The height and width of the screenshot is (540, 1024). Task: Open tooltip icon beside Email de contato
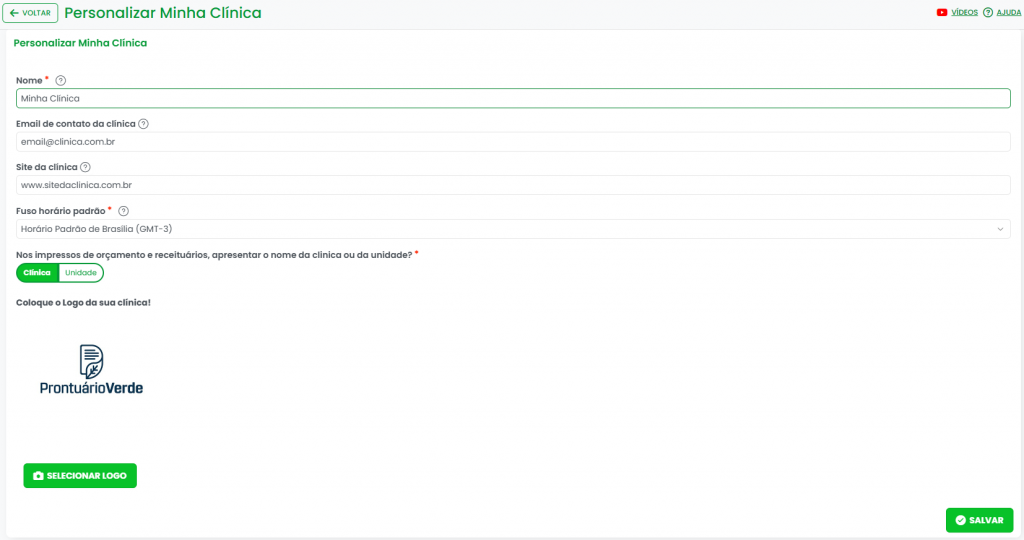(x=144, y=124)
